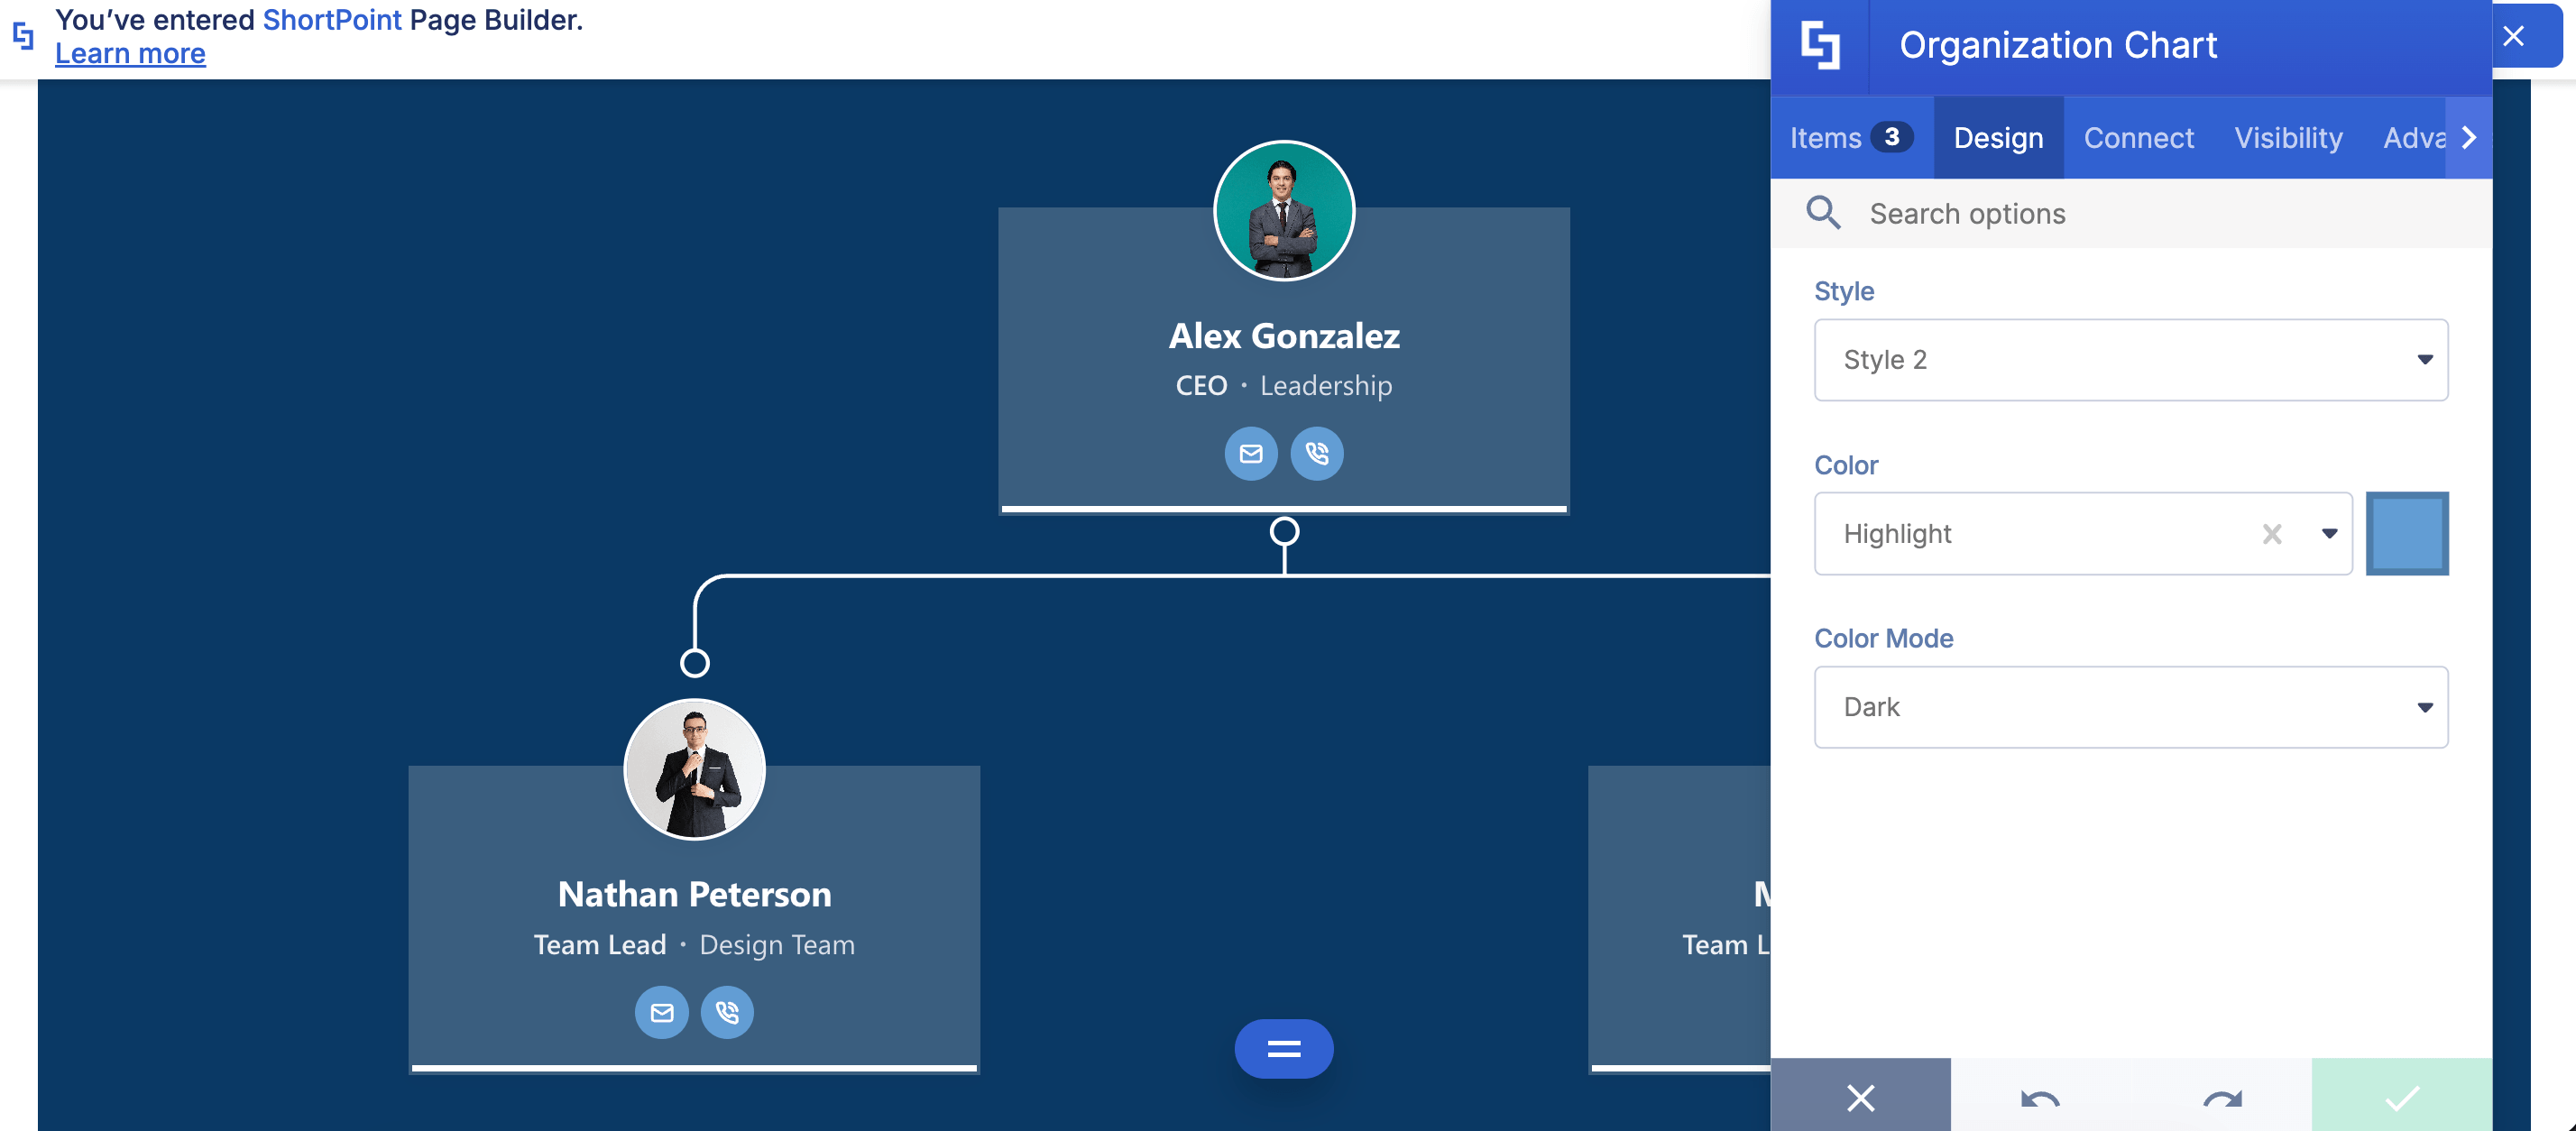The image size is (2576, 1131).
Task: Click the CEO job title
Action: tap(1201, 386)
